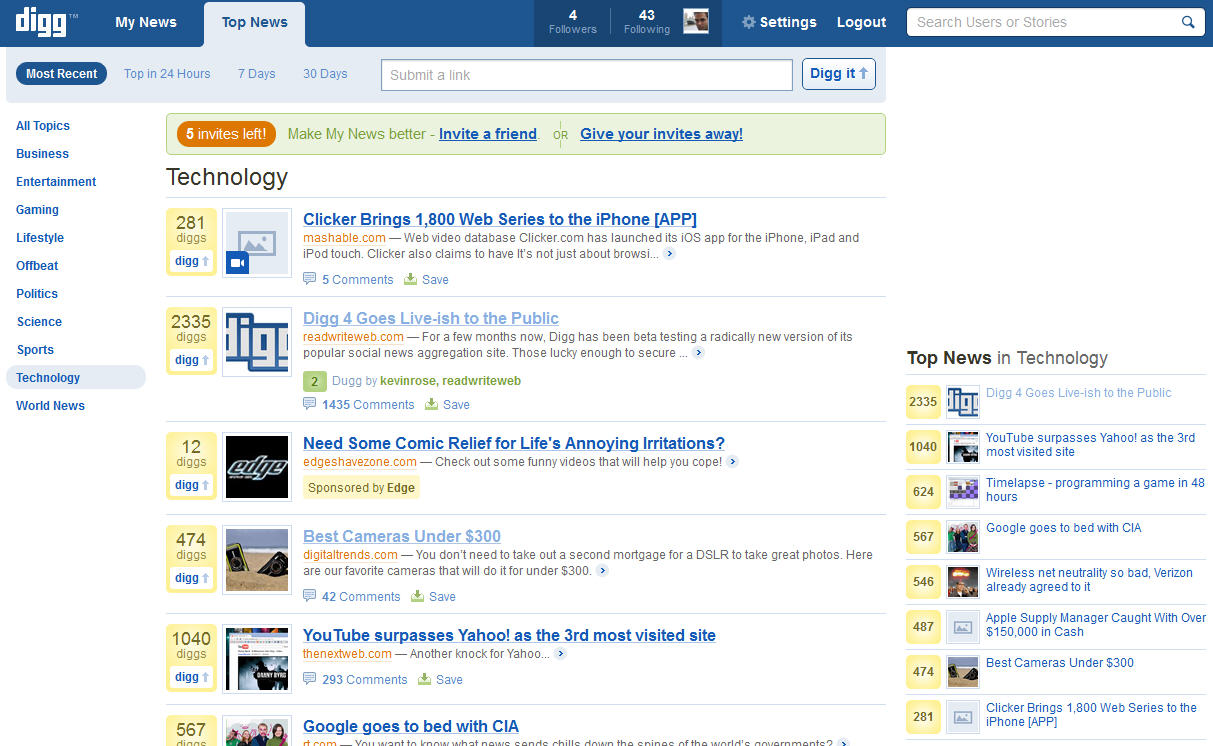Select the Politics topic
This screenshot has height=746, width=1213.
37,294
